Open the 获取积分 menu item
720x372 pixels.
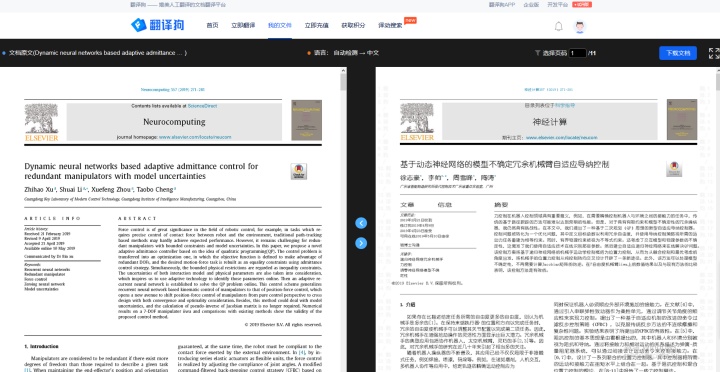point(353,25)
